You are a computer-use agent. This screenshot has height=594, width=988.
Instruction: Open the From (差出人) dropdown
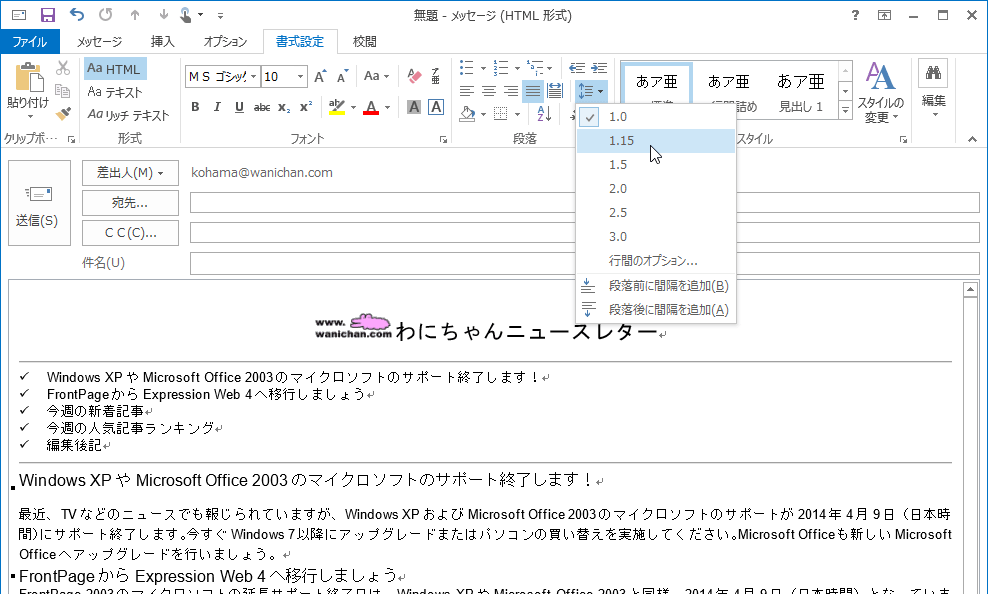click(x=130, y=173)
